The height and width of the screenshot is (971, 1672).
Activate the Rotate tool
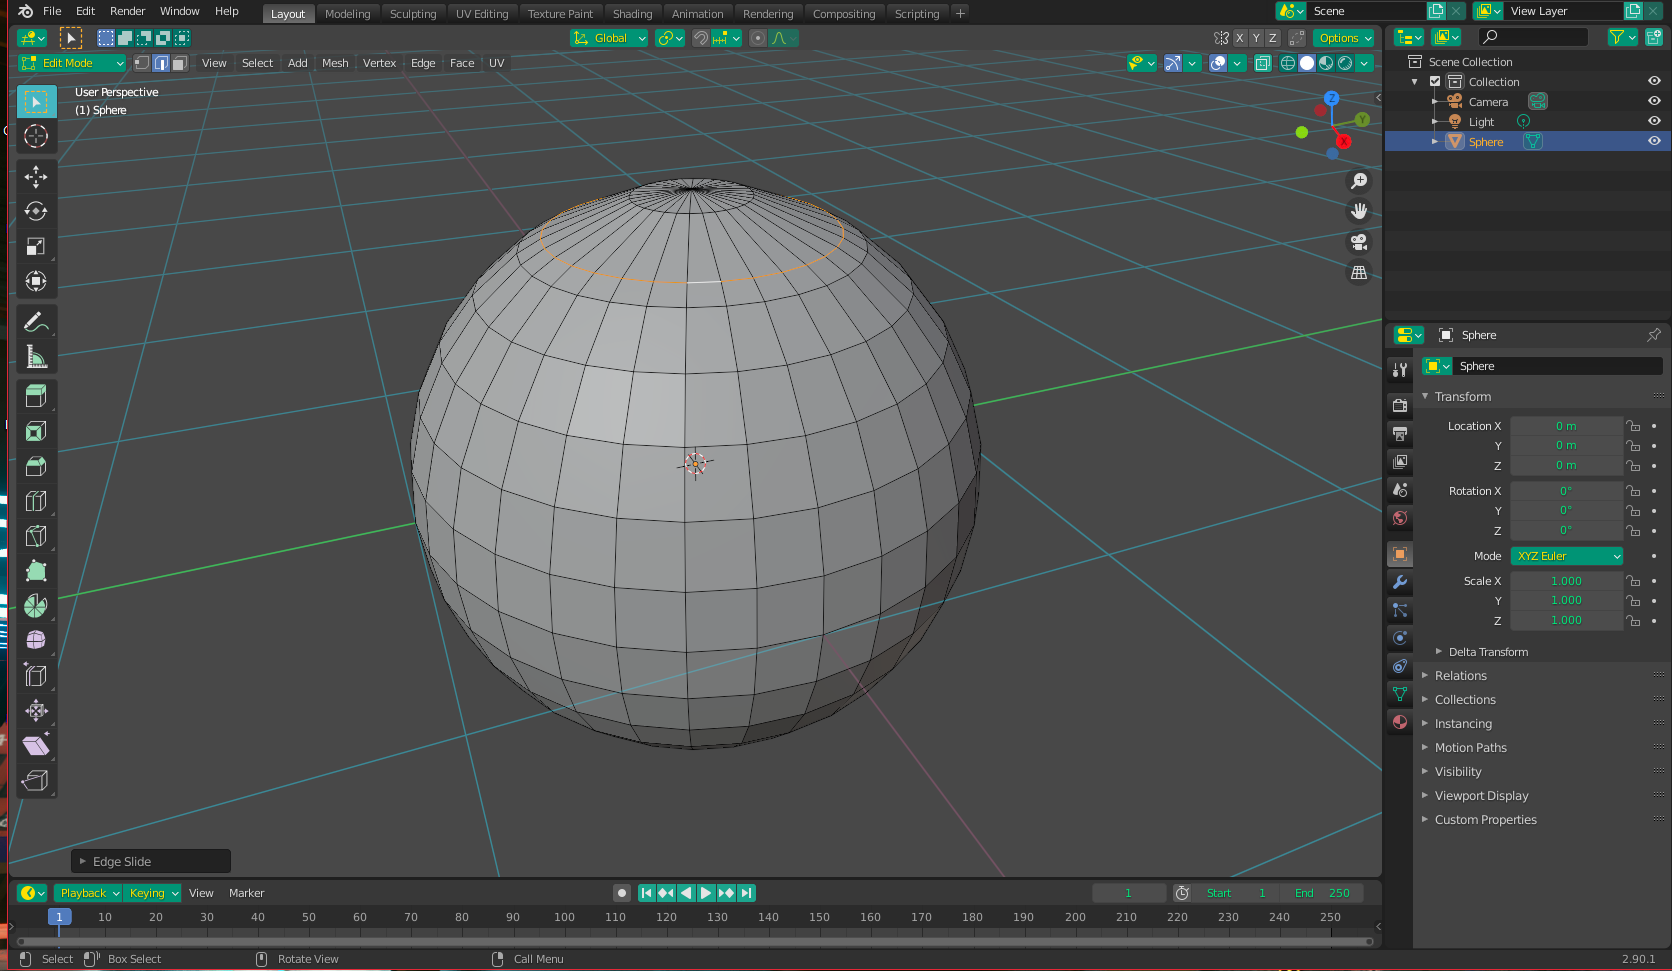(x=36, y=211)
